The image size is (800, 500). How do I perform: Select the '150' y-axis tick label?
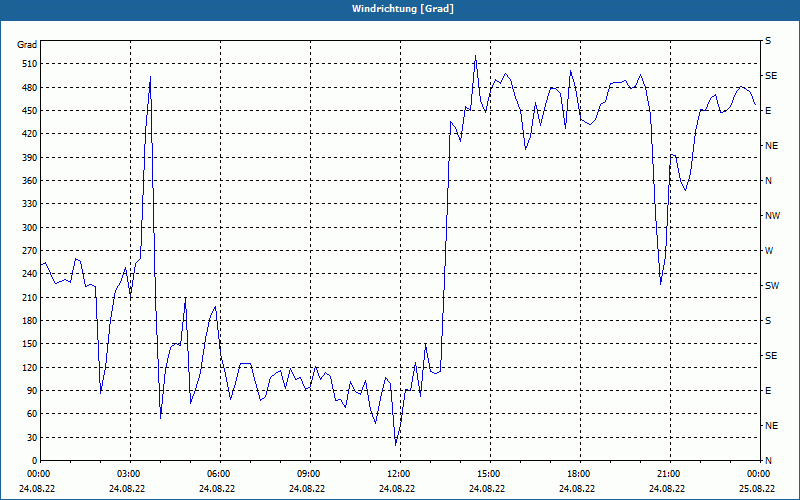pos(30,344)
